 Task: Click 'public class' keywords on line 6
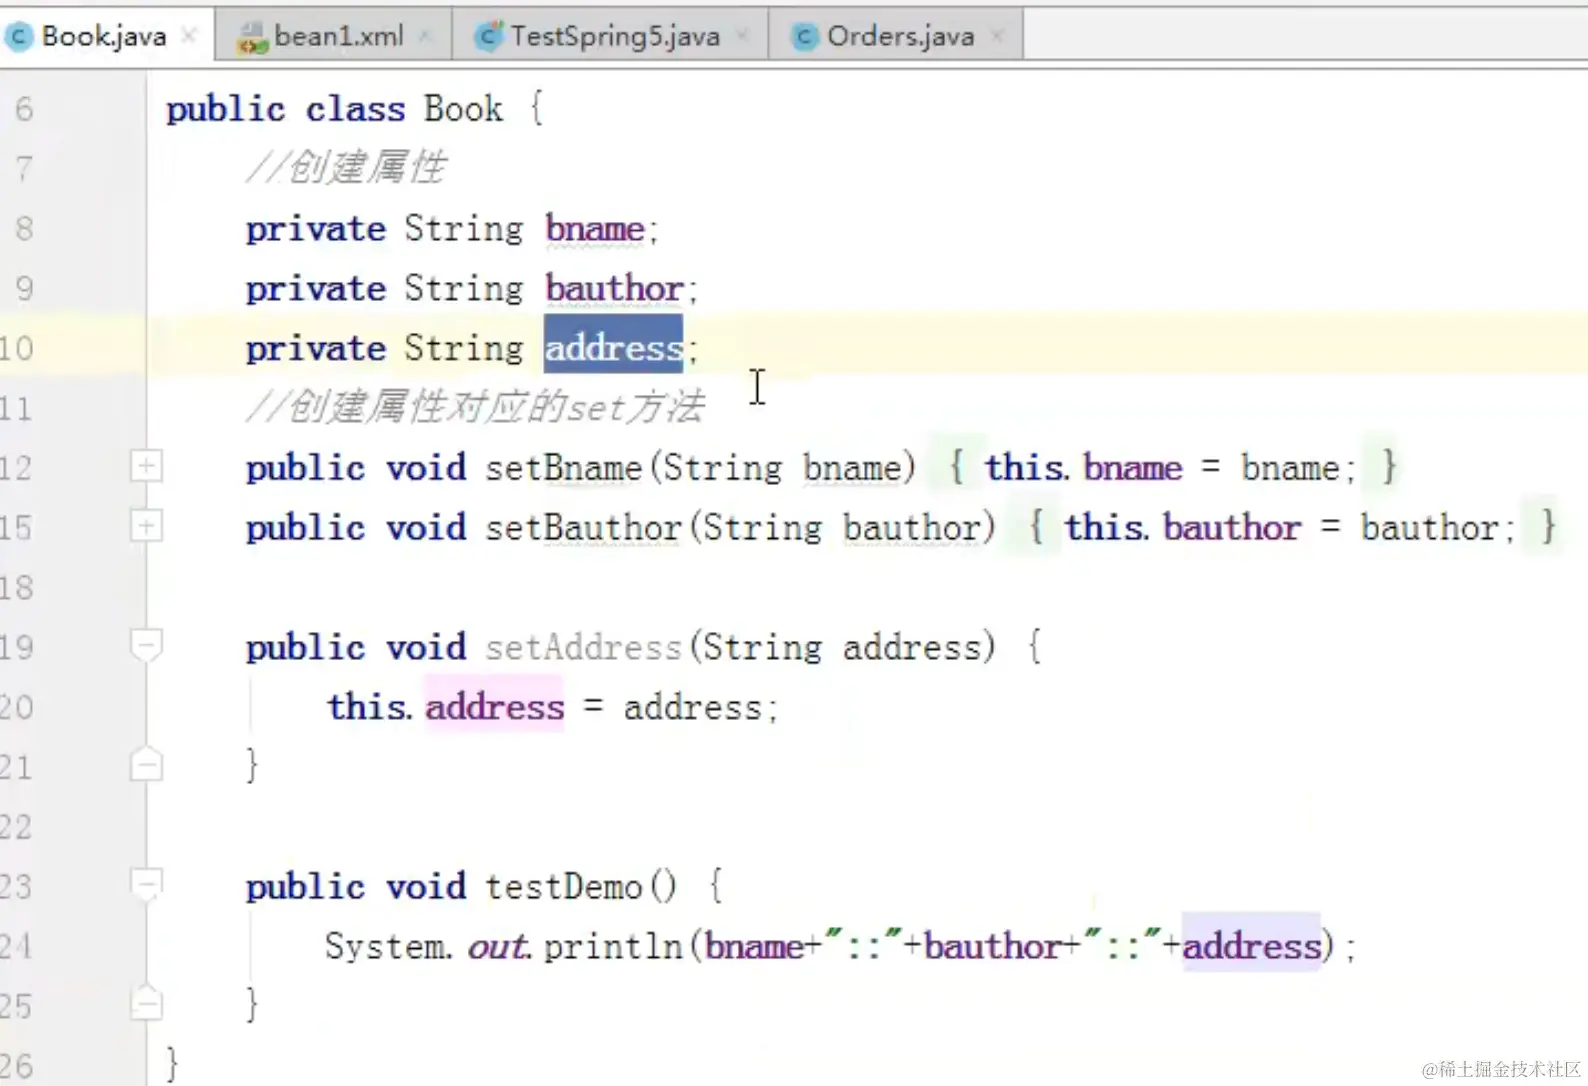click(x=286, y=109)
